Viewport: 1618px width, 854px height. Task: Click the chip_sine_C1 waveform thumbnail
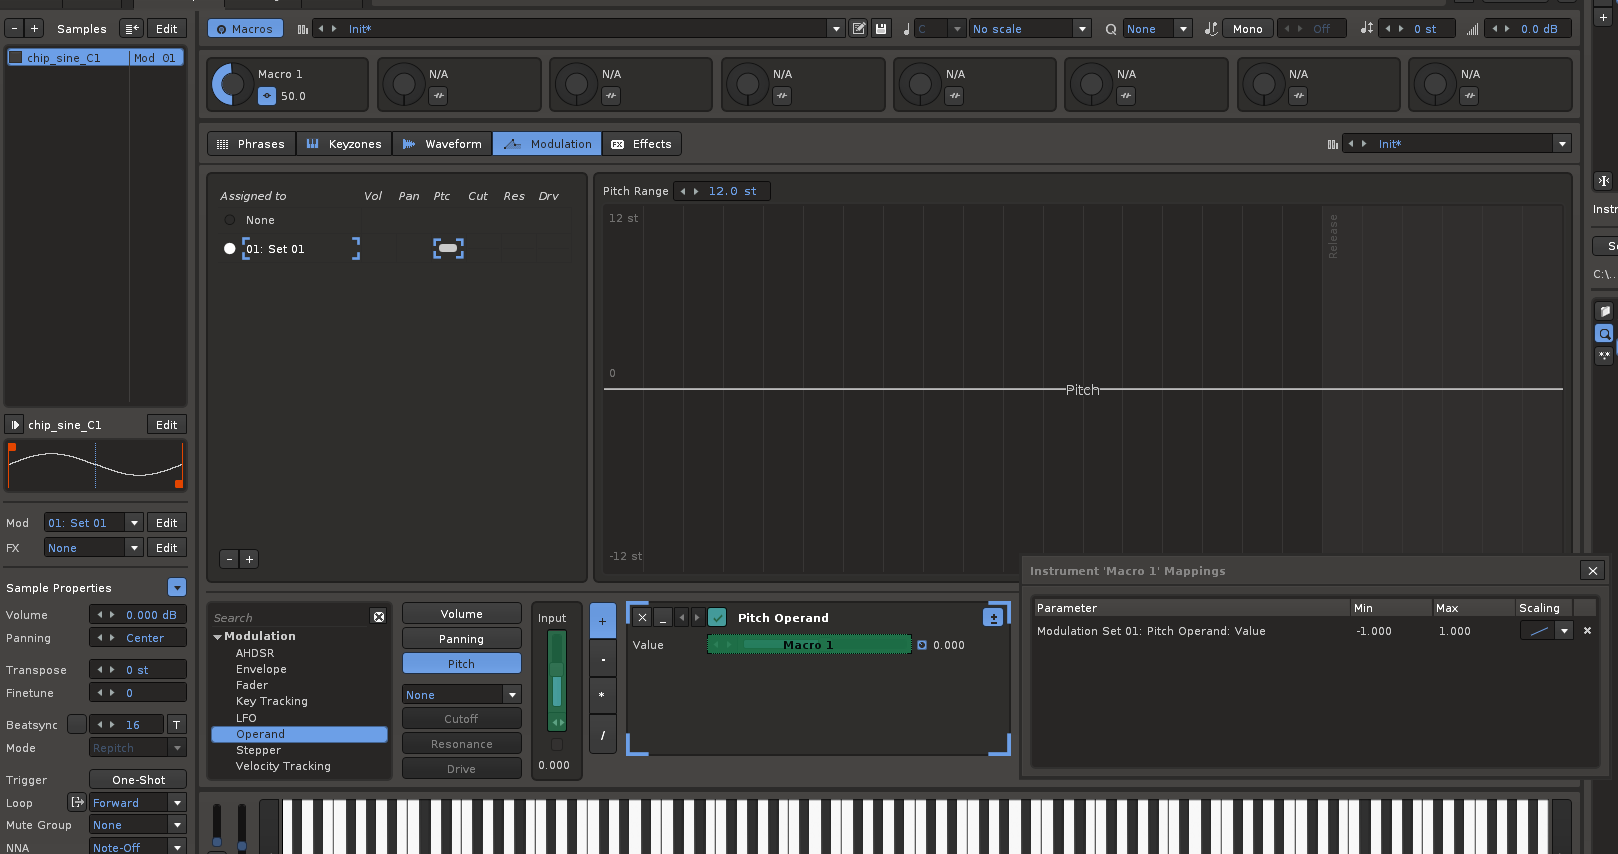95,465
